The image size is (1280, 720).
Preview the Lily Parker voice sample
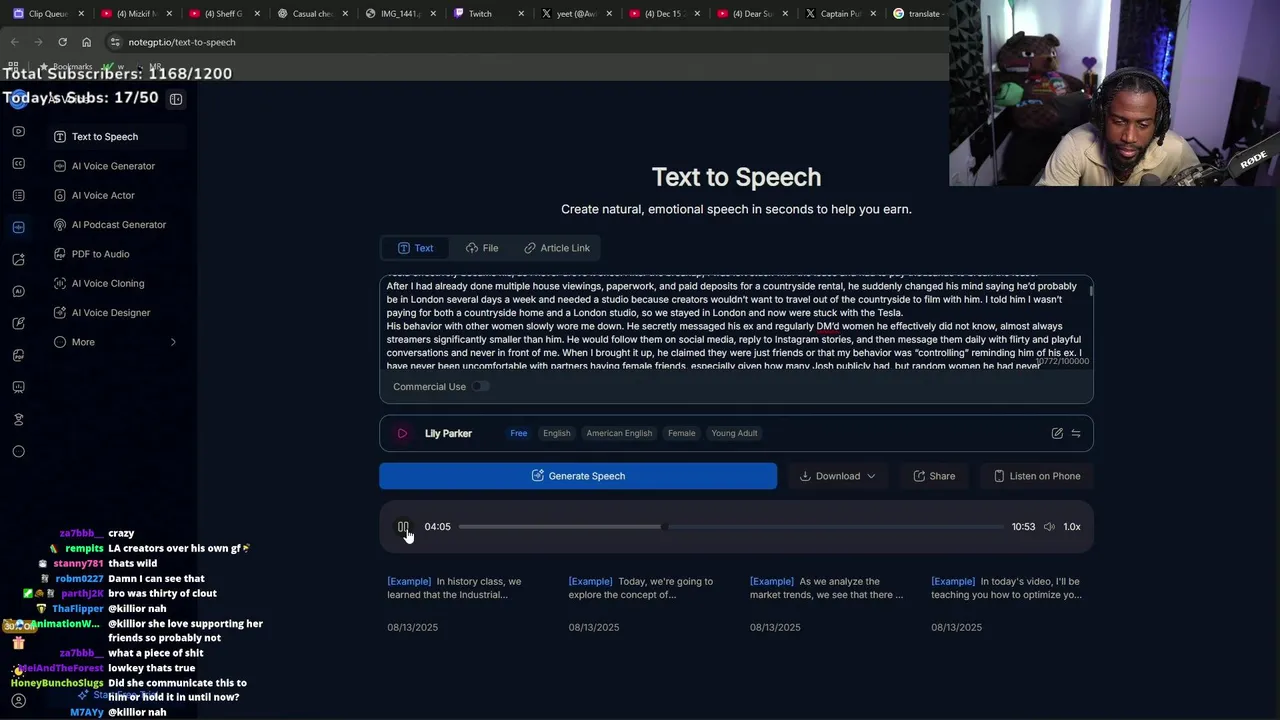click(402, 433)
